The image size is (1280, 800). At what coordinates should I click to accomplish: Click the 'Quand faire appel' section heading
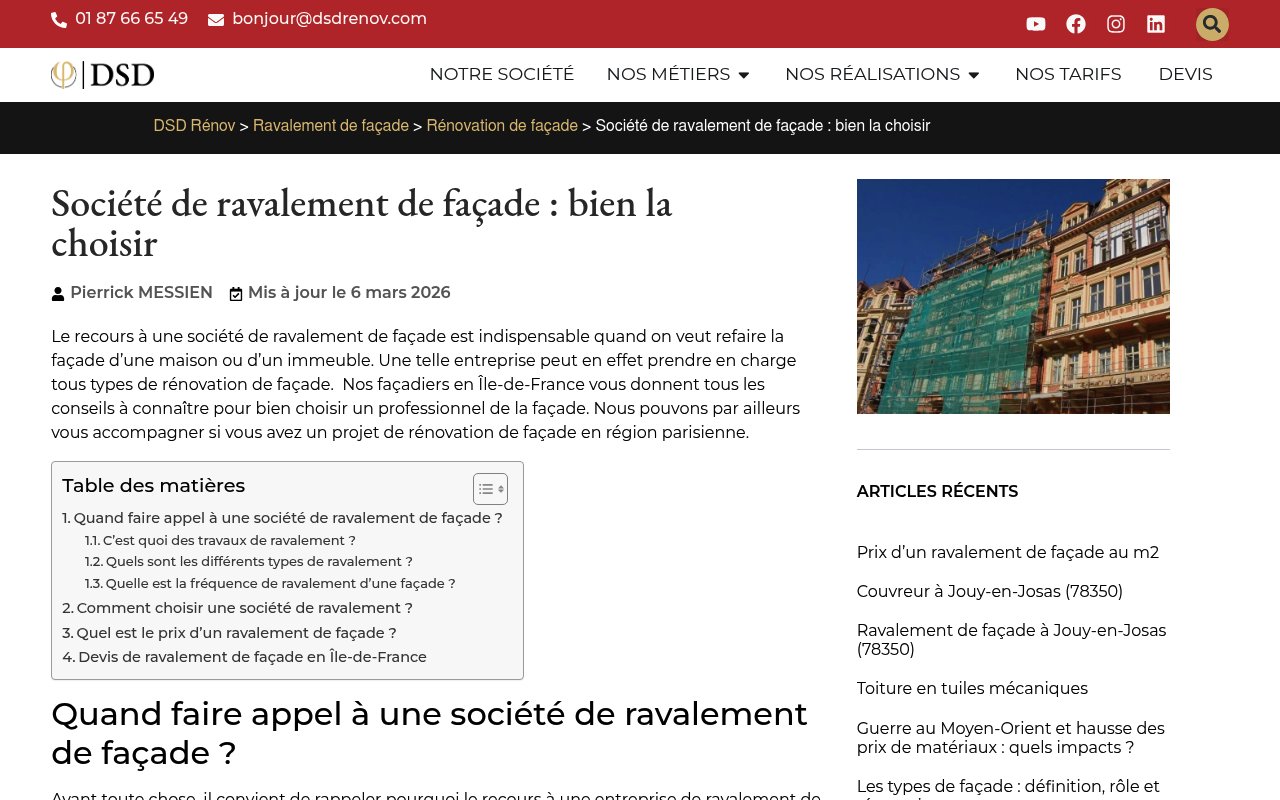[x=429, y=733]
